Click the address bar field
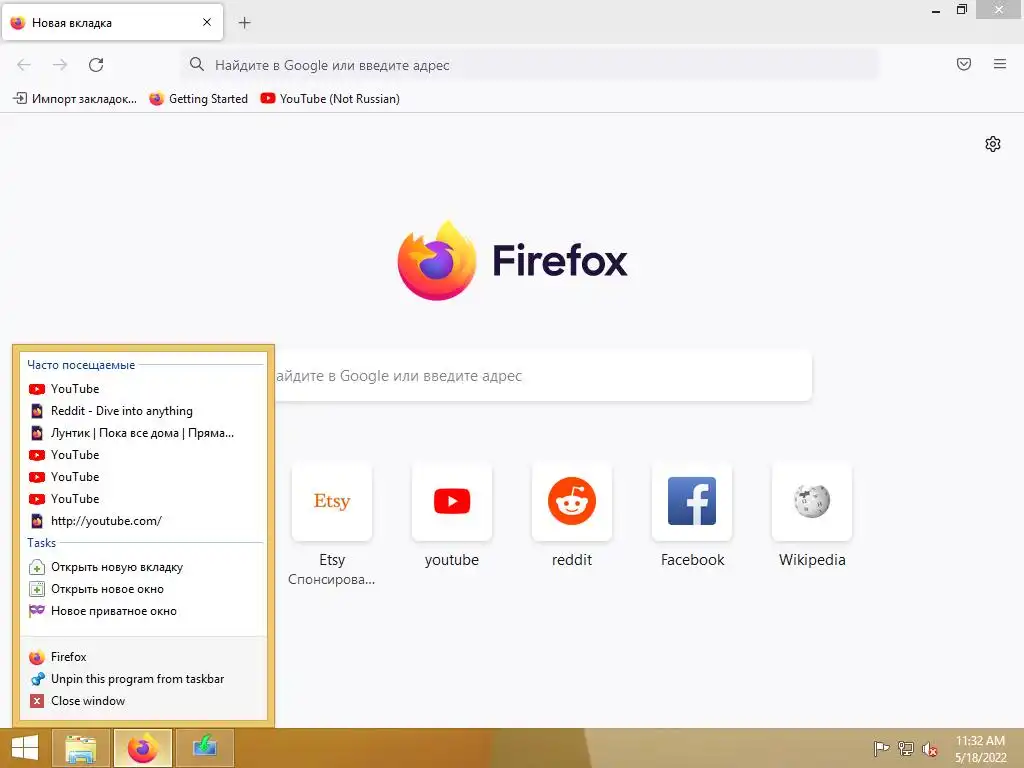This screenshot has height=768, width=1024. (529, 65)
